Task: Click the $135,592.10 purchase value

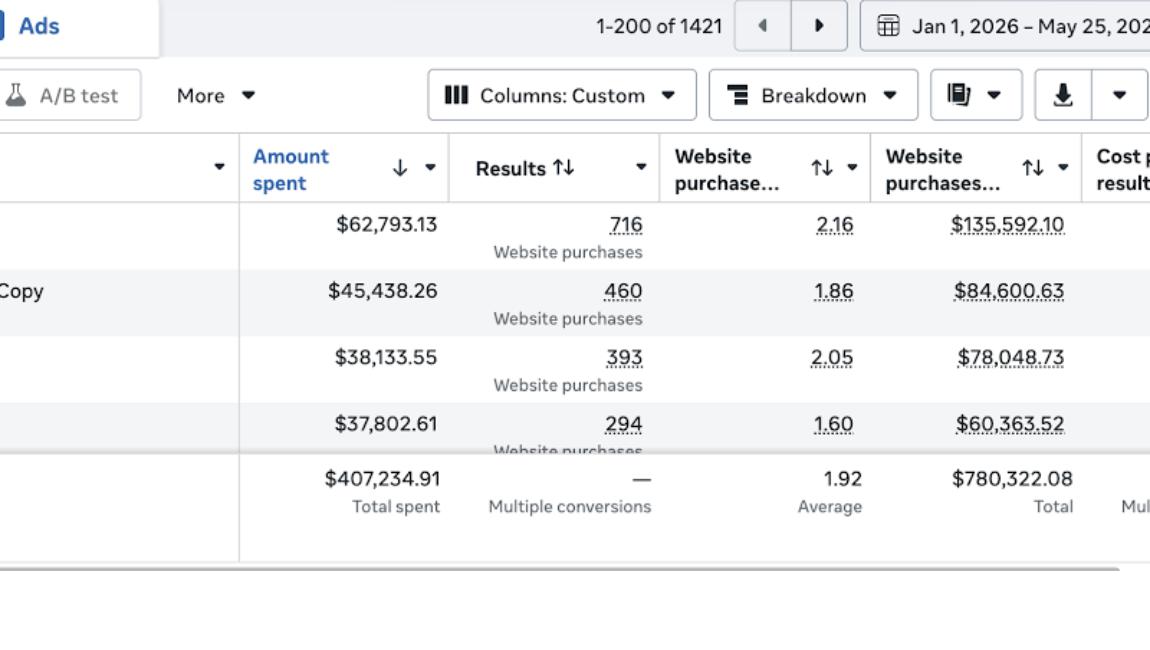Action: click(x=1008, y=224)
